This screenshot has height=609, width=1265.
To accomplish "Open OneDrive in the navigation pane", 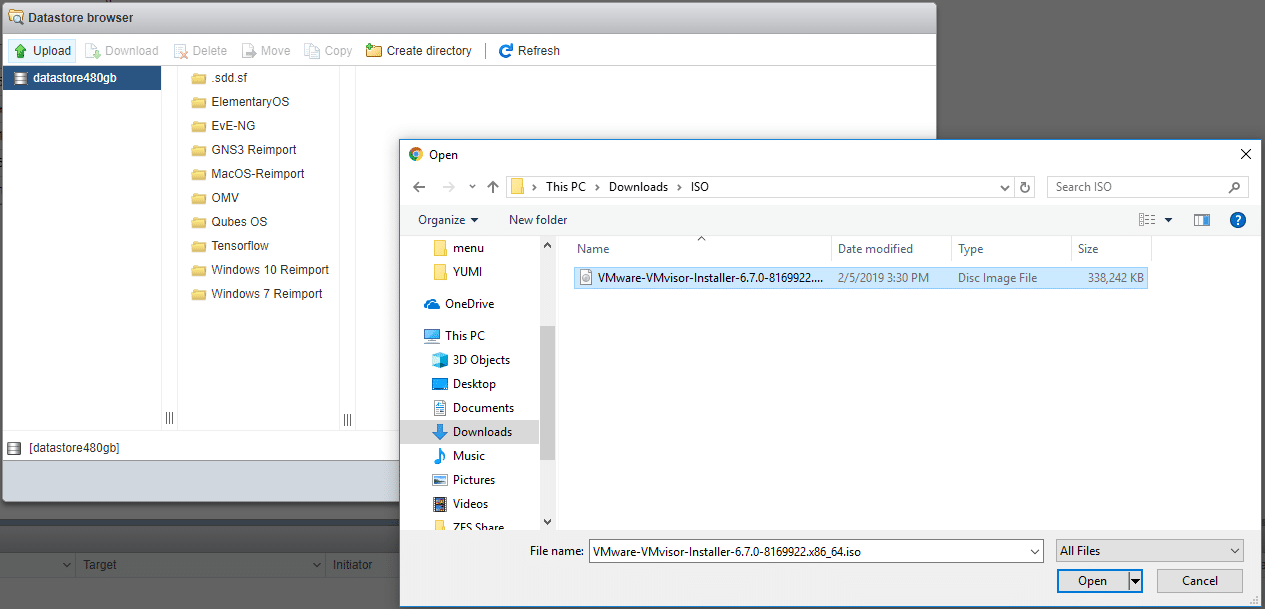I will coord(459,304).
